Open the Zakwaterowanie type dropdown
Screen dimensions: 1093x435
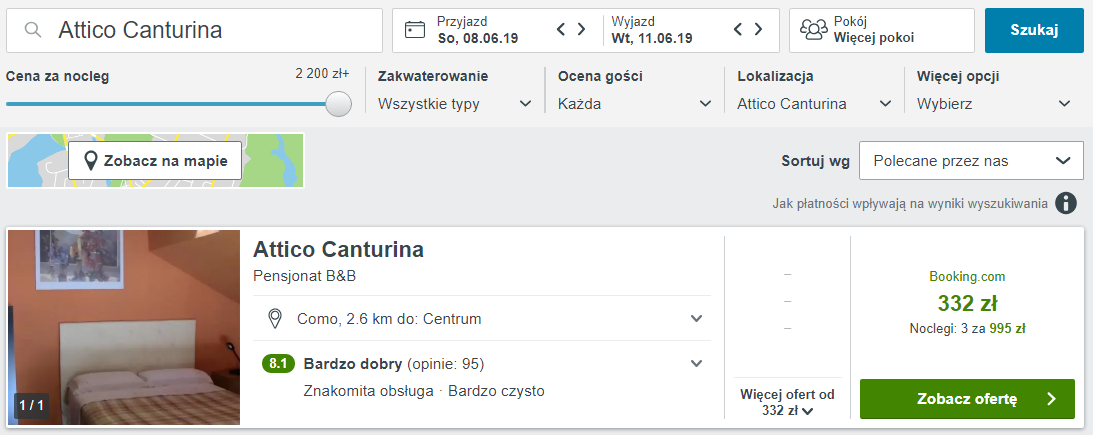point(455,104)
